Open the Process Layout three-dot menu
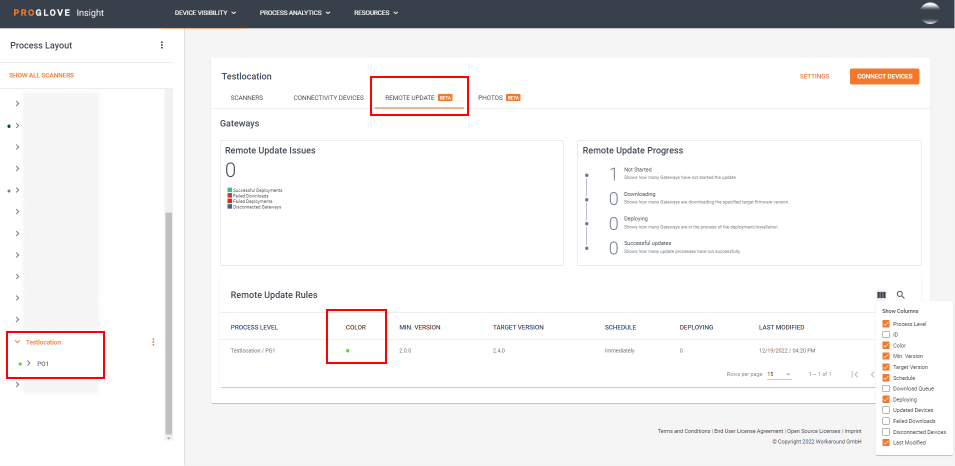 pyautogui.click(x=162, y=45)
